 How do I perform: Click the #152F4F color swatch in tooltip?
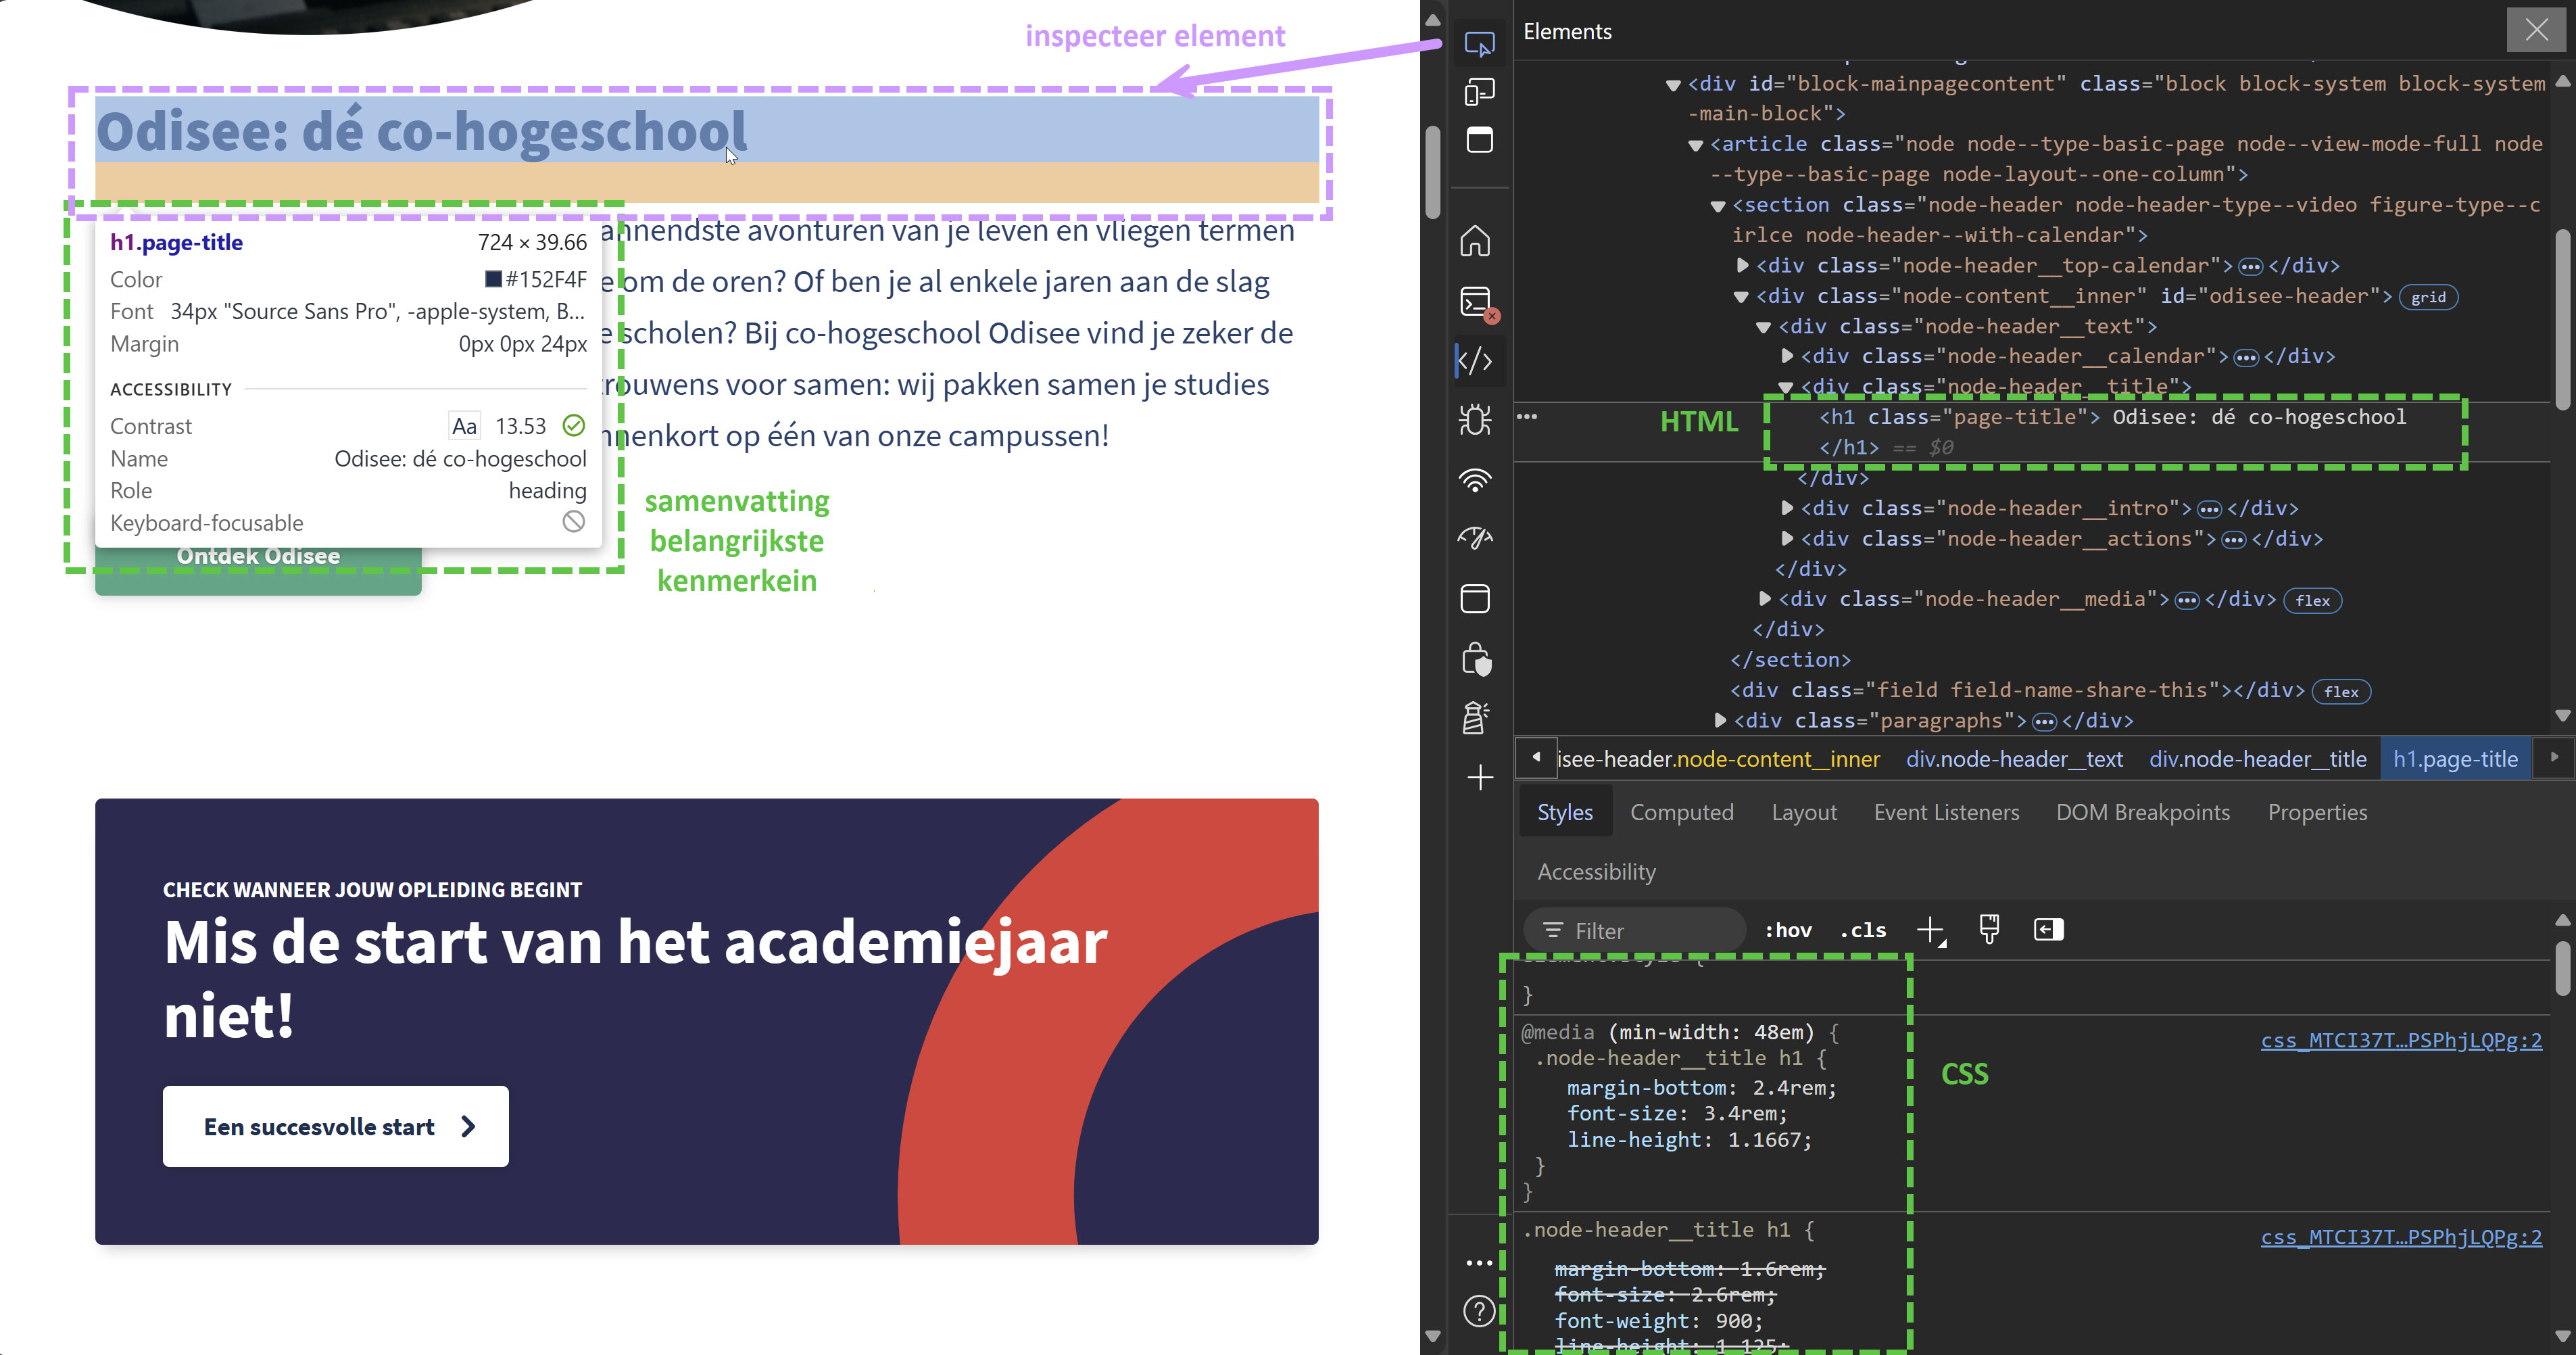[x=493, y=279]
